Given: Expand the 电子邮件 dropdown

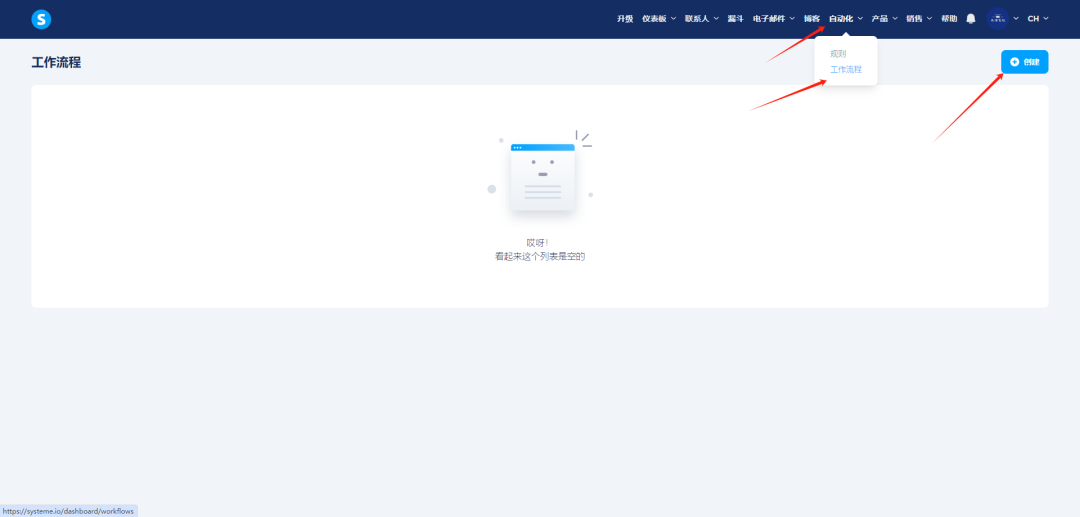Looking at the screenshot, I should pos(773,19).
